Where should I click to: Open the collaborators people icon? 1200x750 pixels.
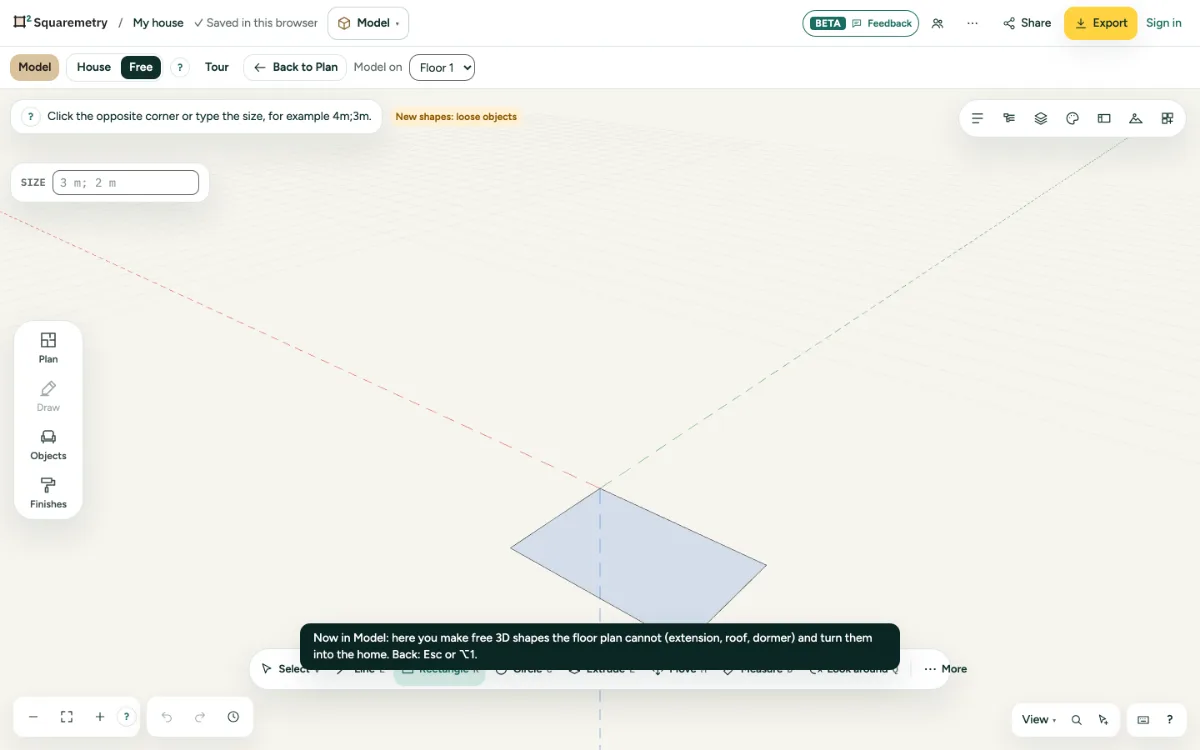point(937,23)
